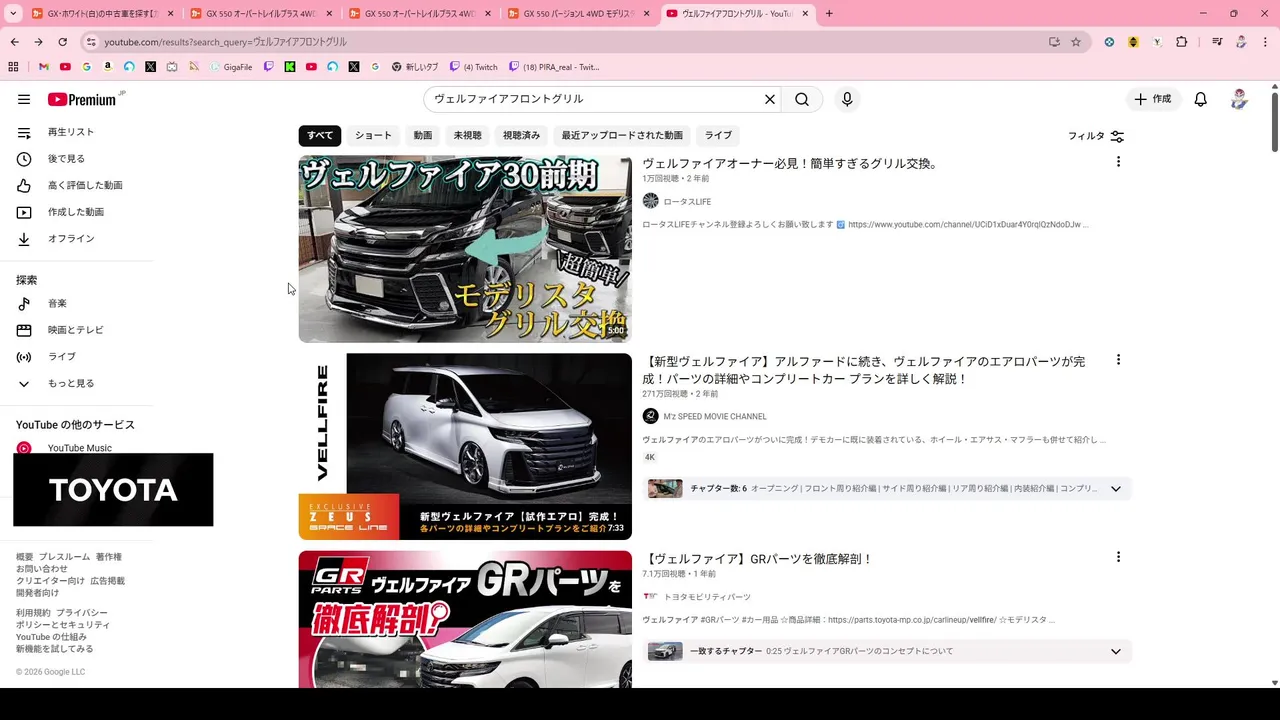Open a new browser tab

coord(829,13)
